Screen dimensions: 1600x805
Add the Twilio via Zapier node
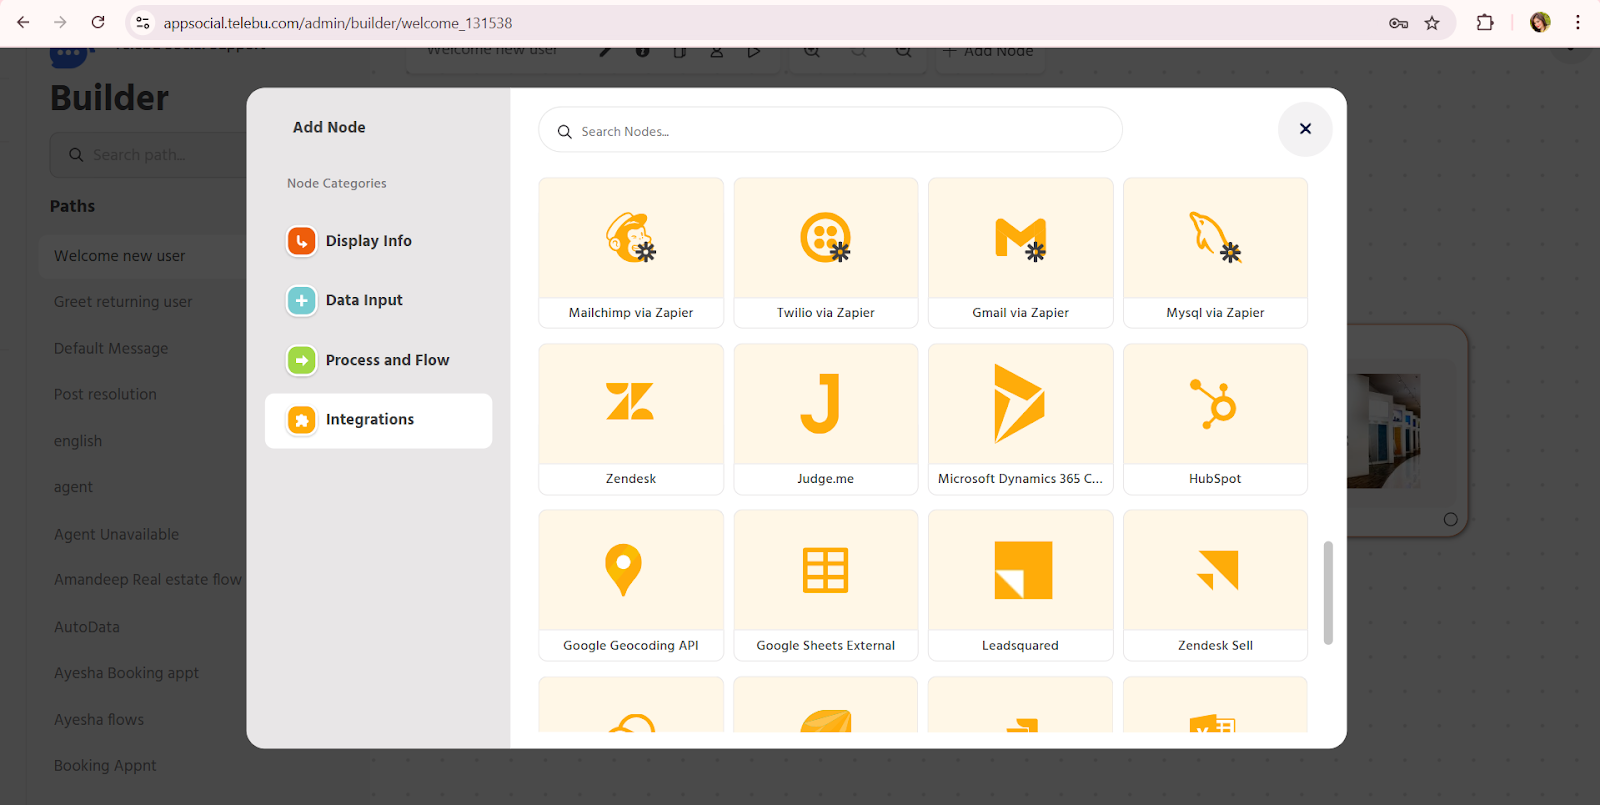click(x=825, y=252)
